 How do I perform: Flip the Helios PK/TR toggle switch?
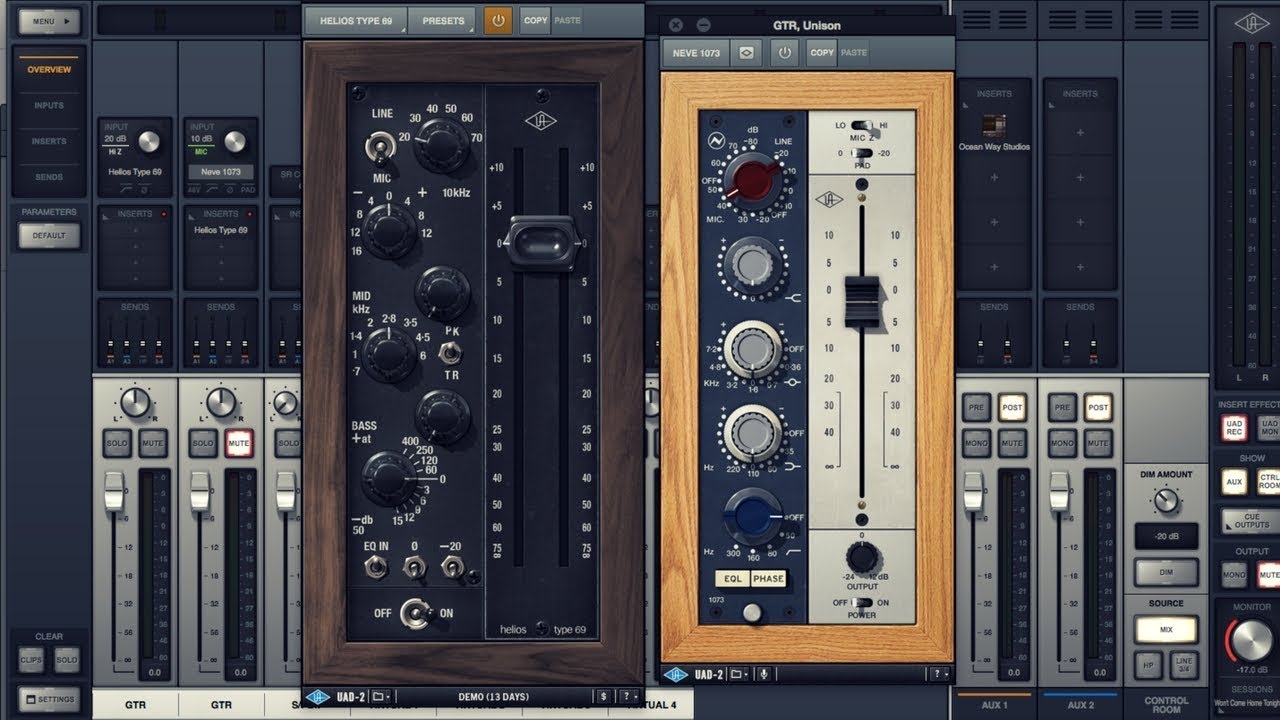click(x=451, y=352)
